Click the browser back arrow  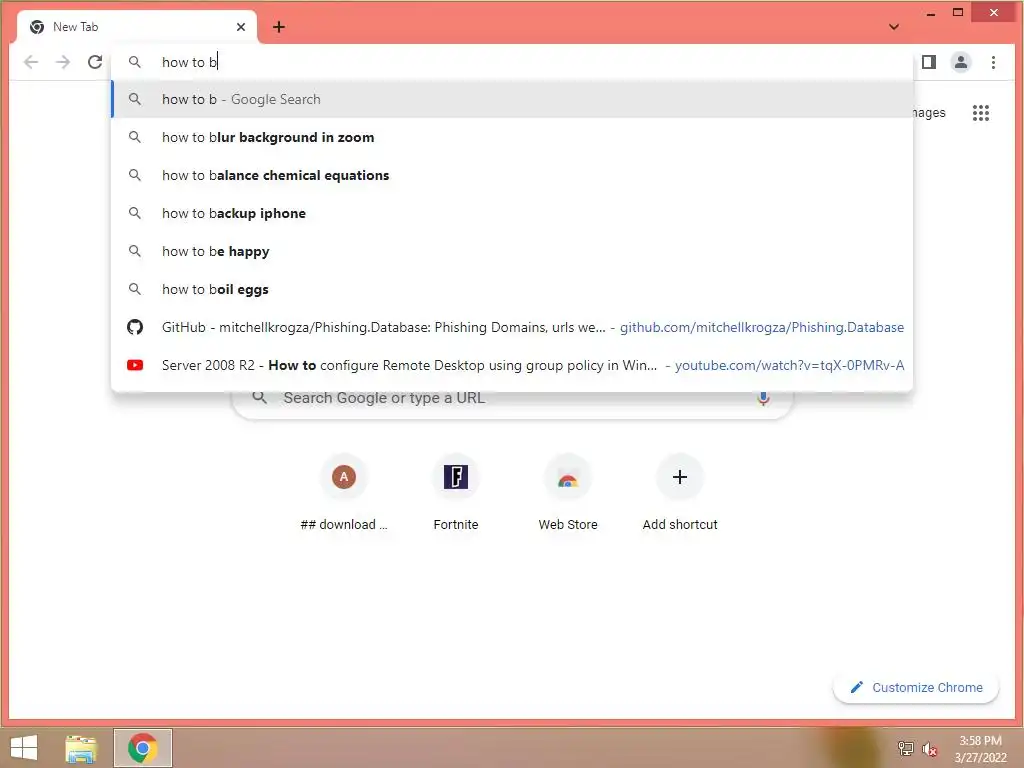(31, 62)
